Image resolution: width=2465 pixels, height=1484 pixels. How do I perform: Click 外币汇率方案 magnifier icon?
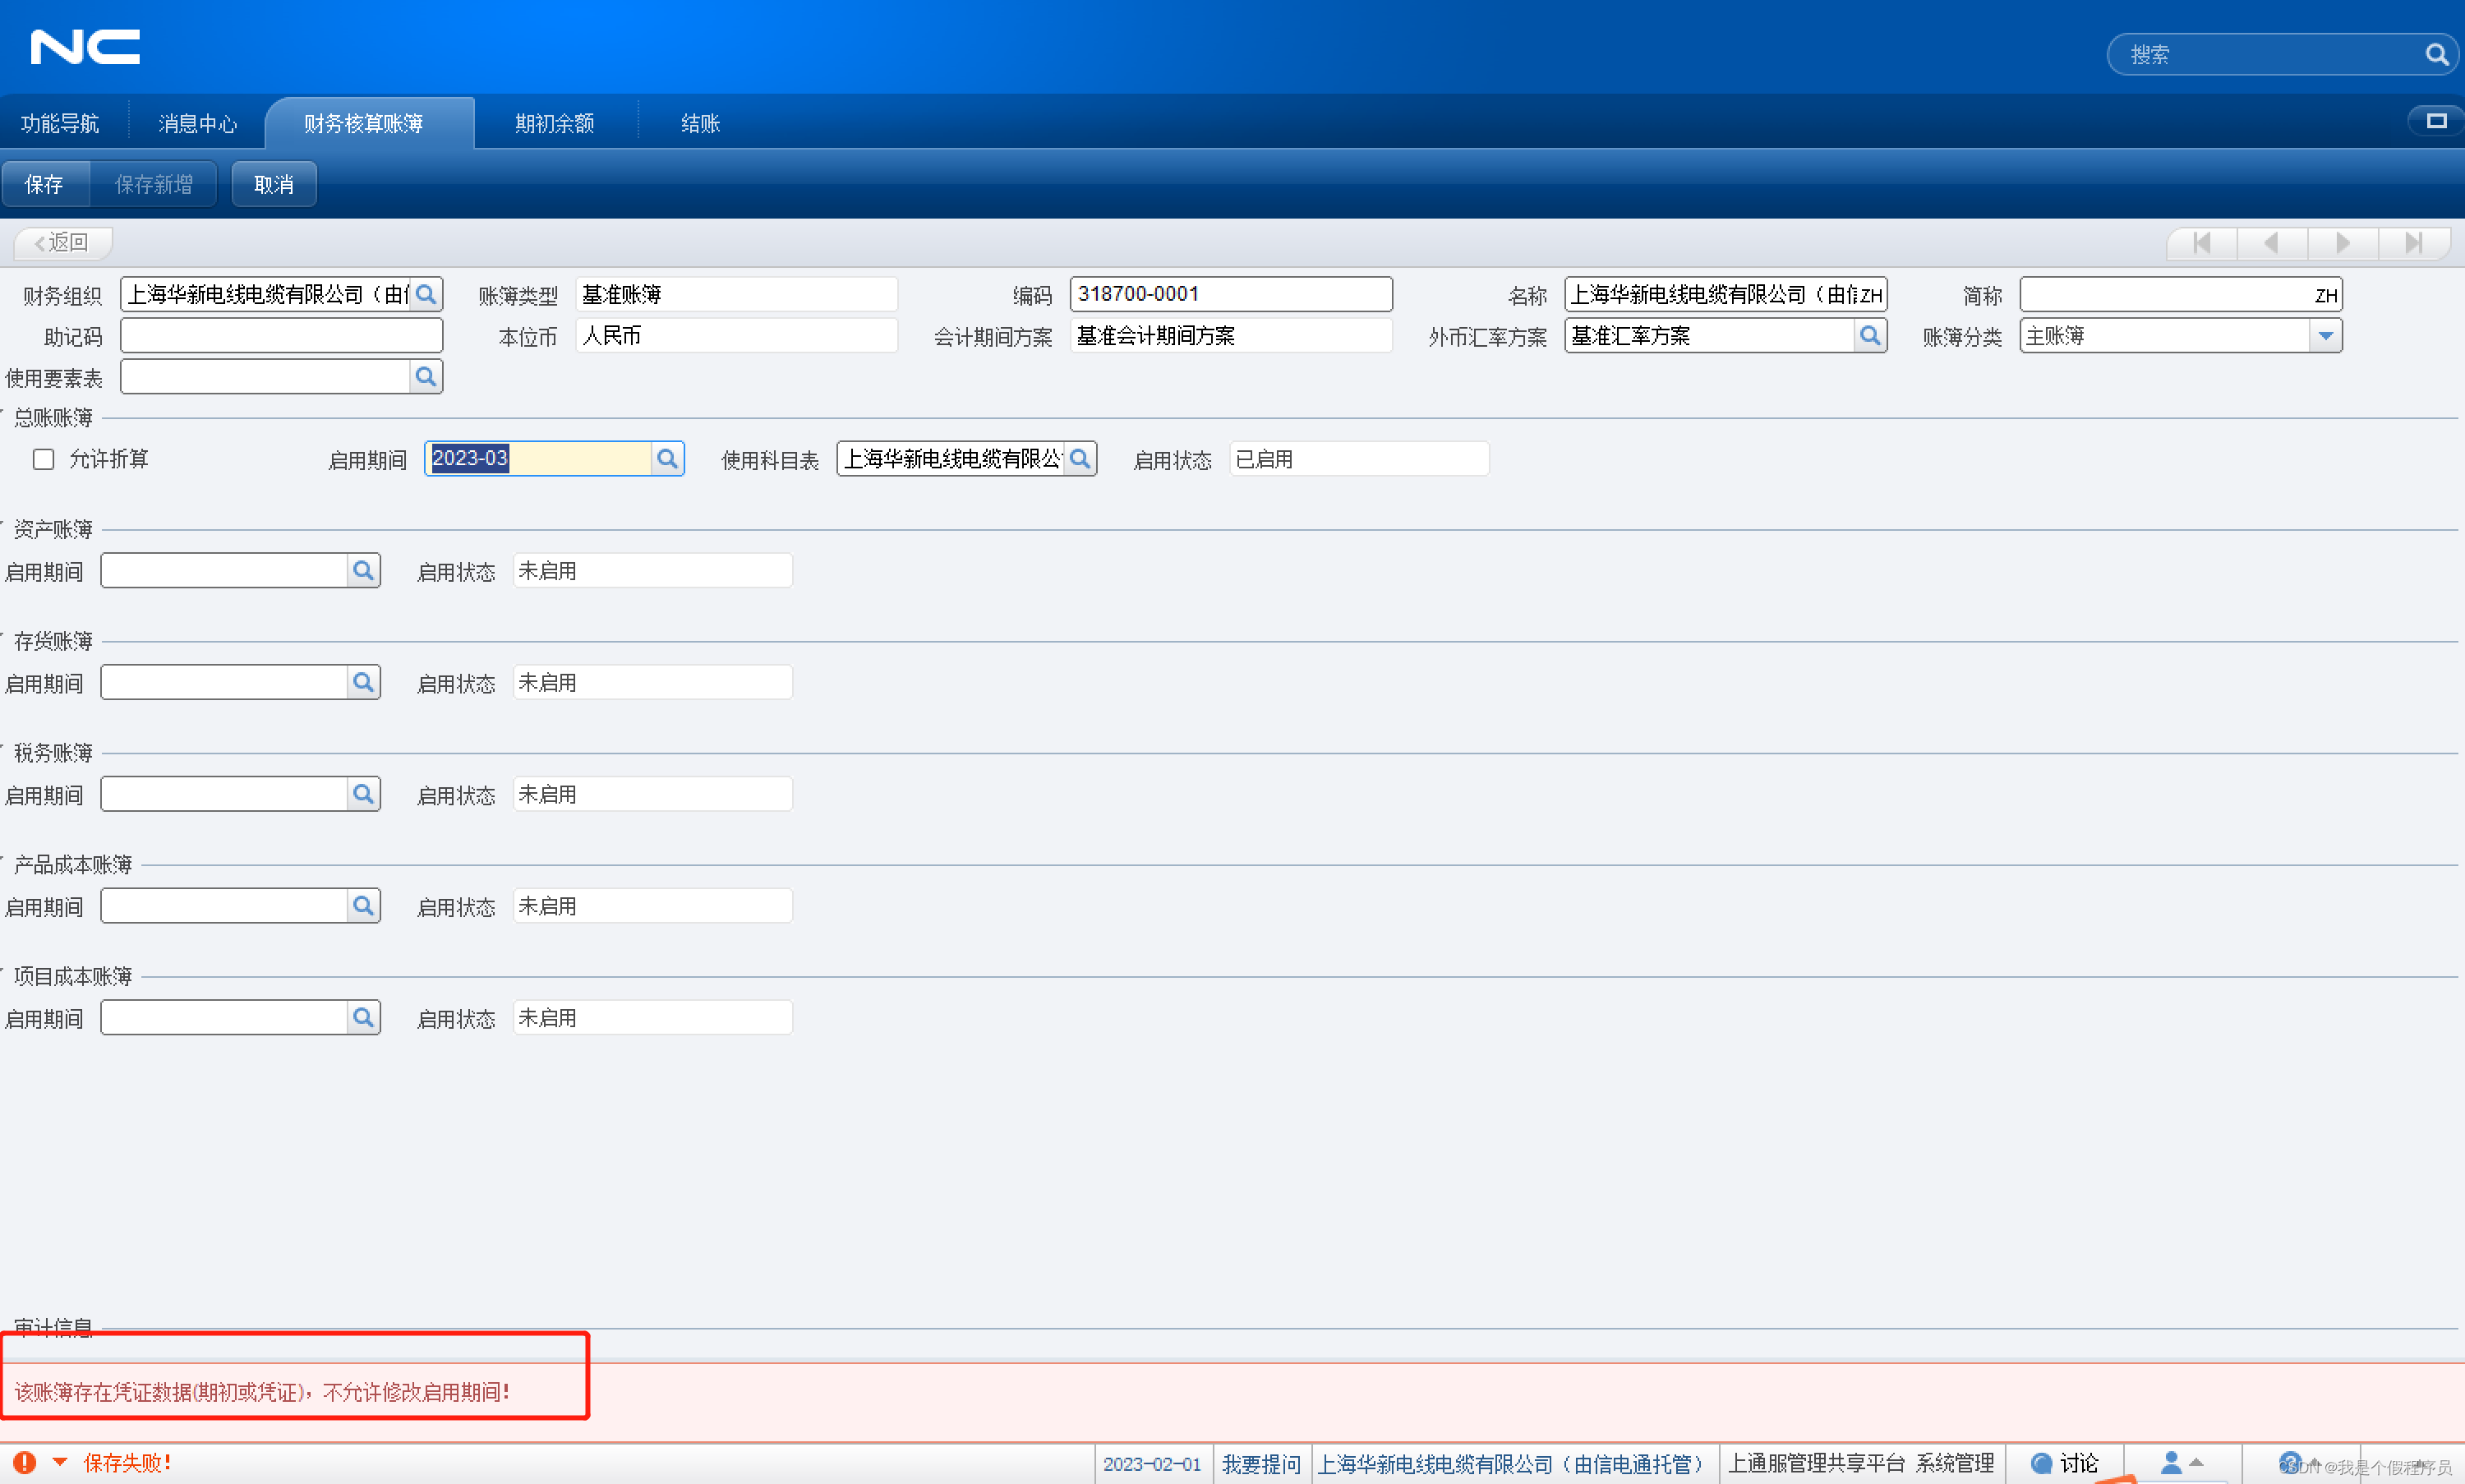1869,336
